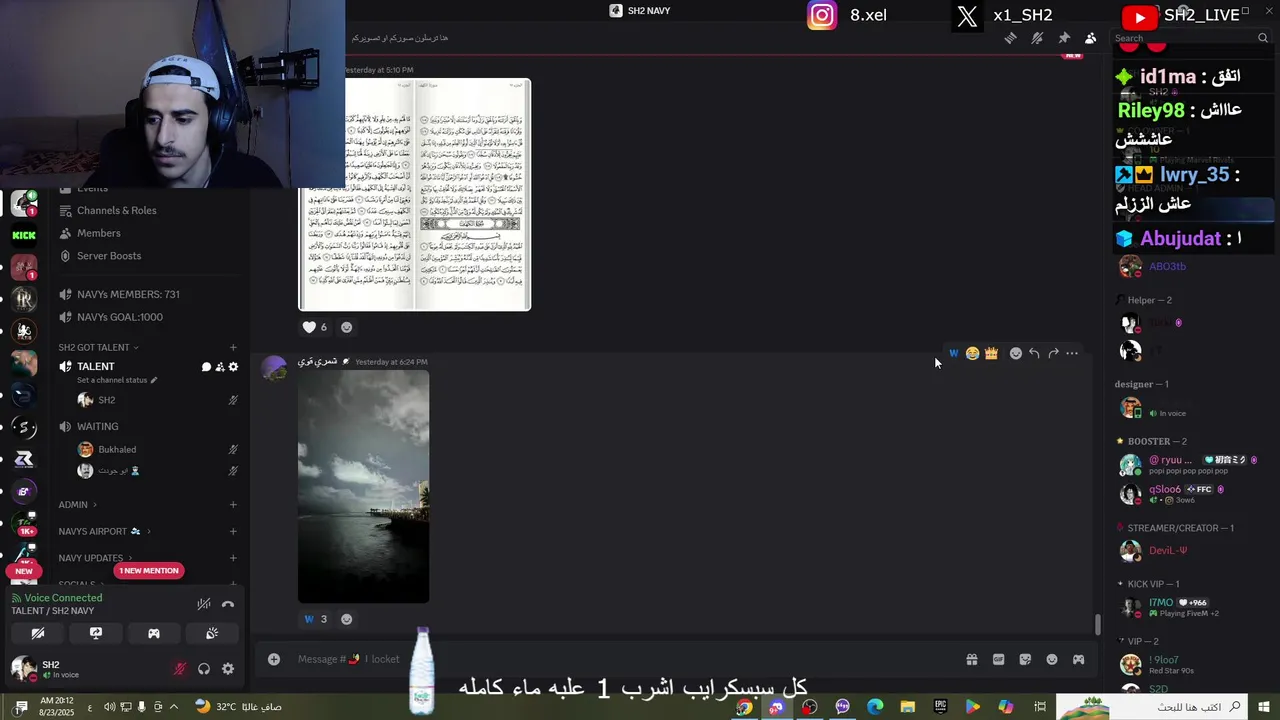Open the Epic Games Launcher in the taskbar
The image size is (1280, 720).
940,707
